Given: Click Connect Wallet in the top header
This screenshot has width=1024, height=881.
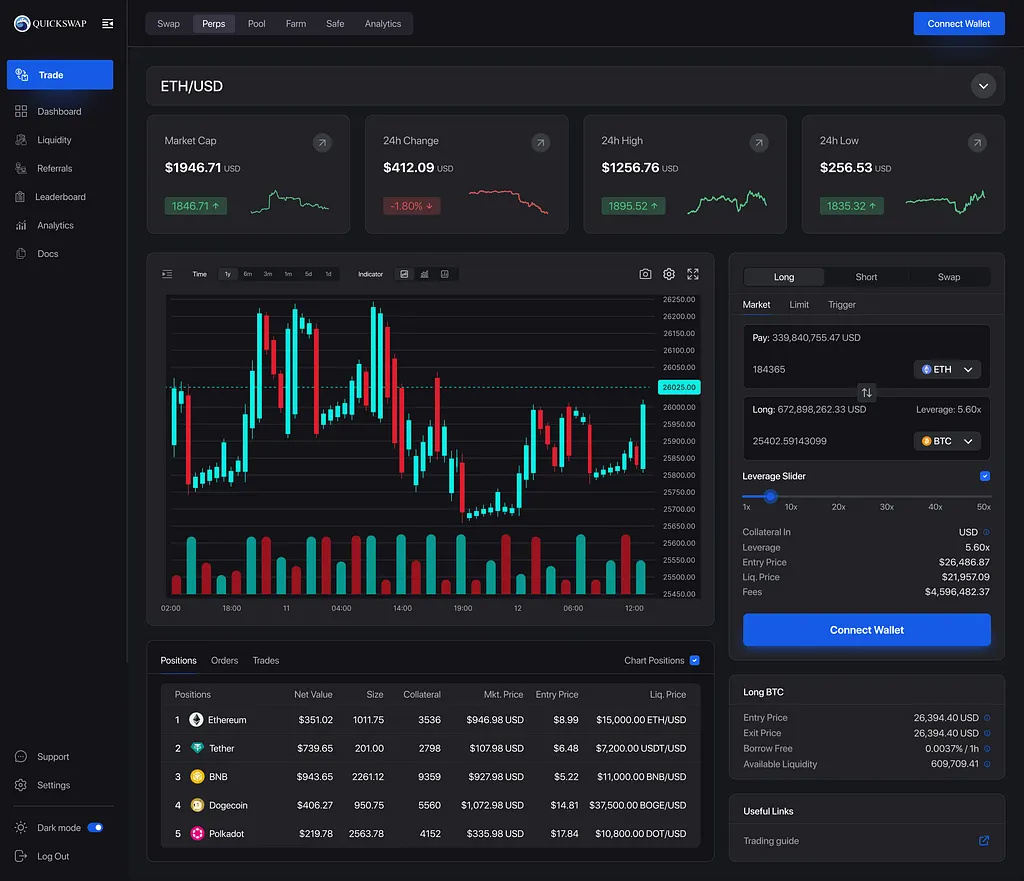Looking at the screenshot, I should (x=959, y=24).
